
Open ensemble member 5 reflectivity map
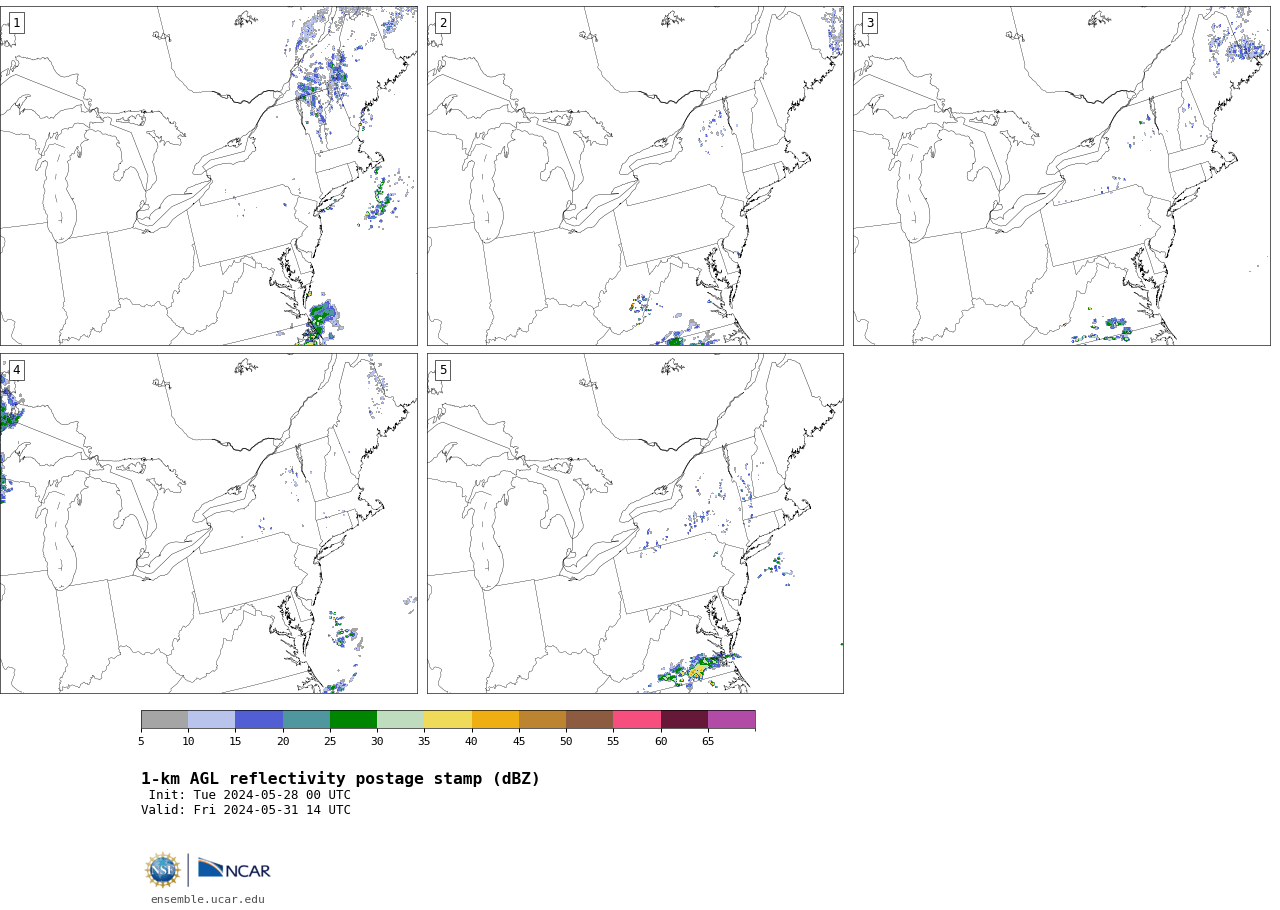tap(635, 523)
